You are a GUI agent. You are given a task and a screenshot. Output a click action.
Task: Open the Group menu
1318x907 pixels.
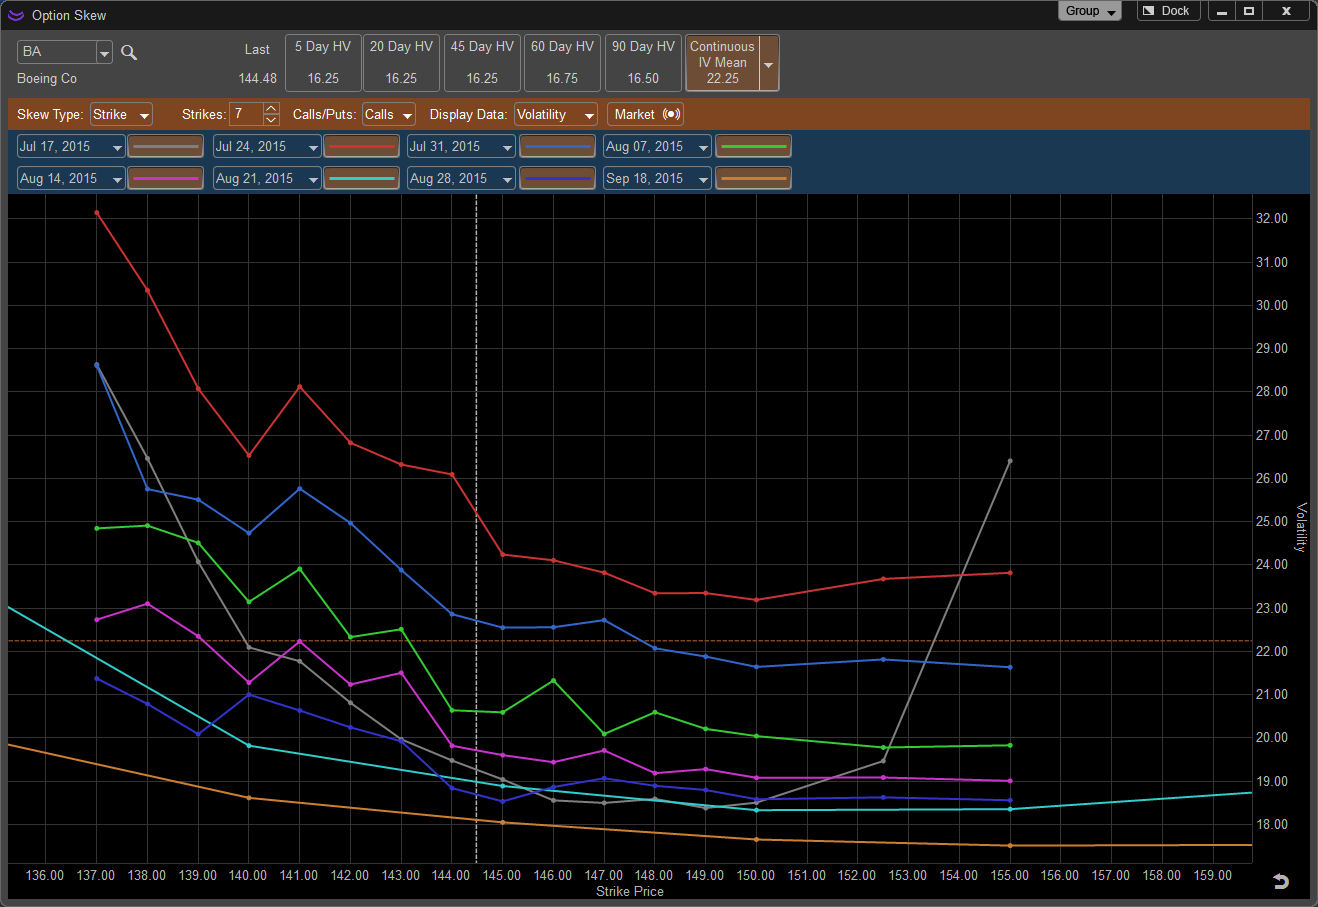[1089, 11]
